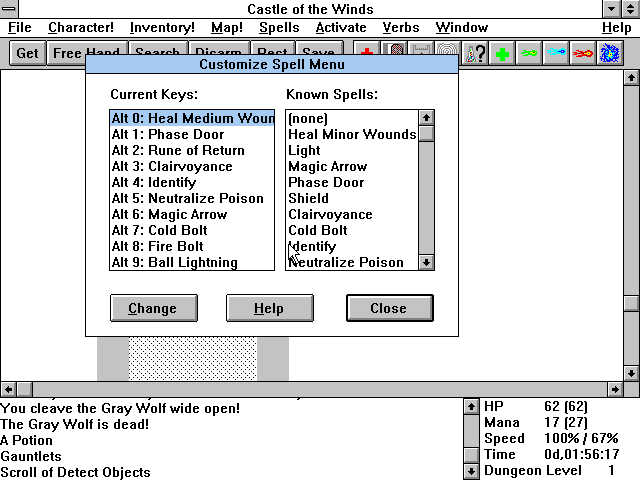Click the Help button in the dialog
The width and height of the screenshot is (640, 480).
pyautogui.click(x=270, y=308)
